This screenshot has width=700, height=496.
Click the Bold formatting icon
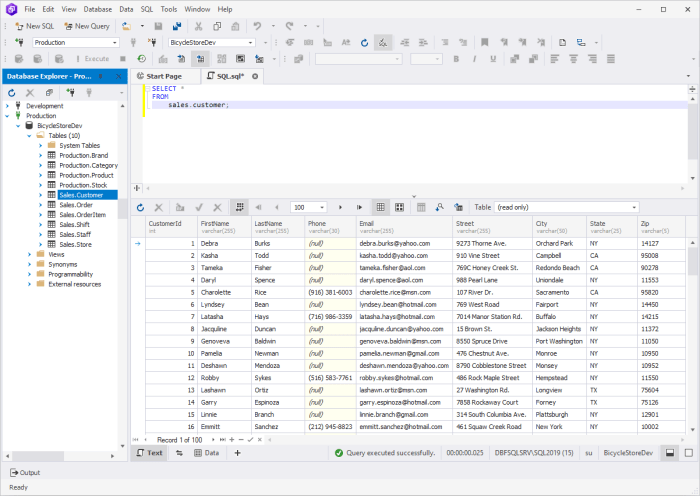pos(456,58)
